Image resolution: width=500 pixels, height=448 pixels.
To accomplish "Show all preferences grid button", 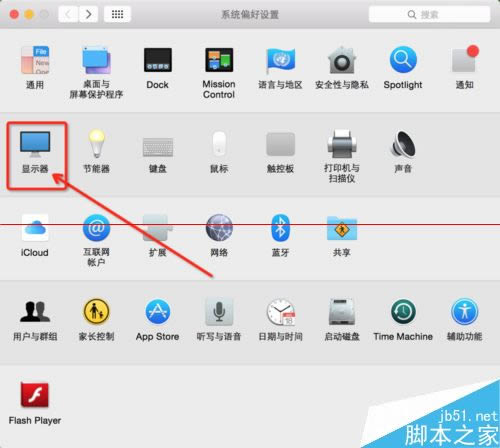I will pyautogui.click(x=117, y=14).
